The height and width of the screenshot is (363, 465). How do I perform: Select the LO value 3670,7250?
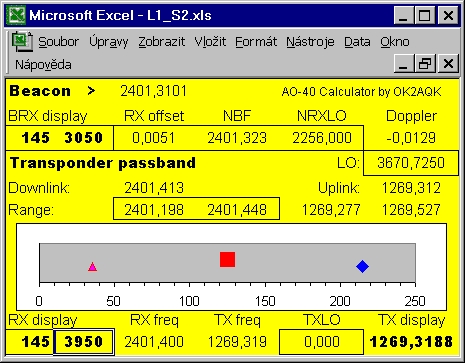[x=411, y=163]
